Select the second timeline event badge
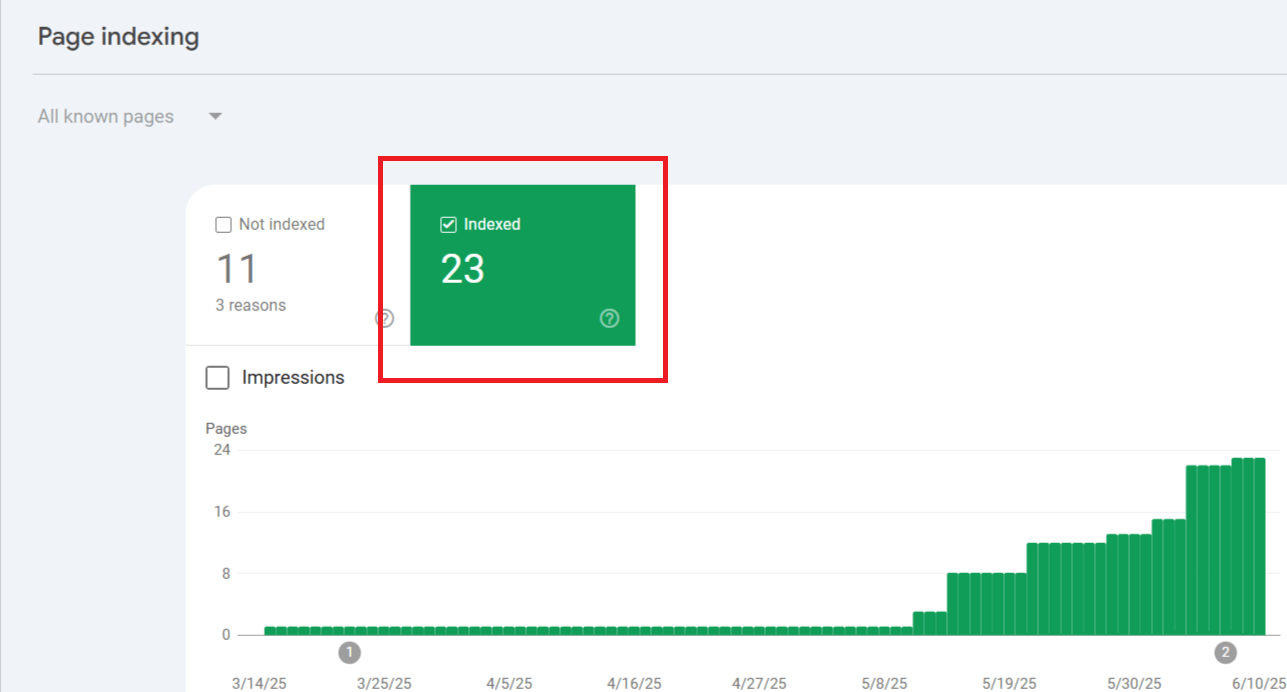Screen dimensions: 1287x692 click(x=1224, y=652)
